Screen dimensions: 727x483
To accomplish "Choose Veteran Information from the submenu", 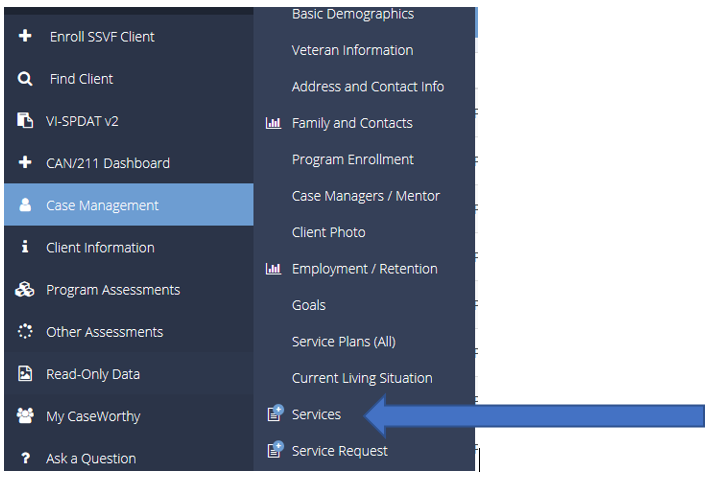I will (352, 50).
